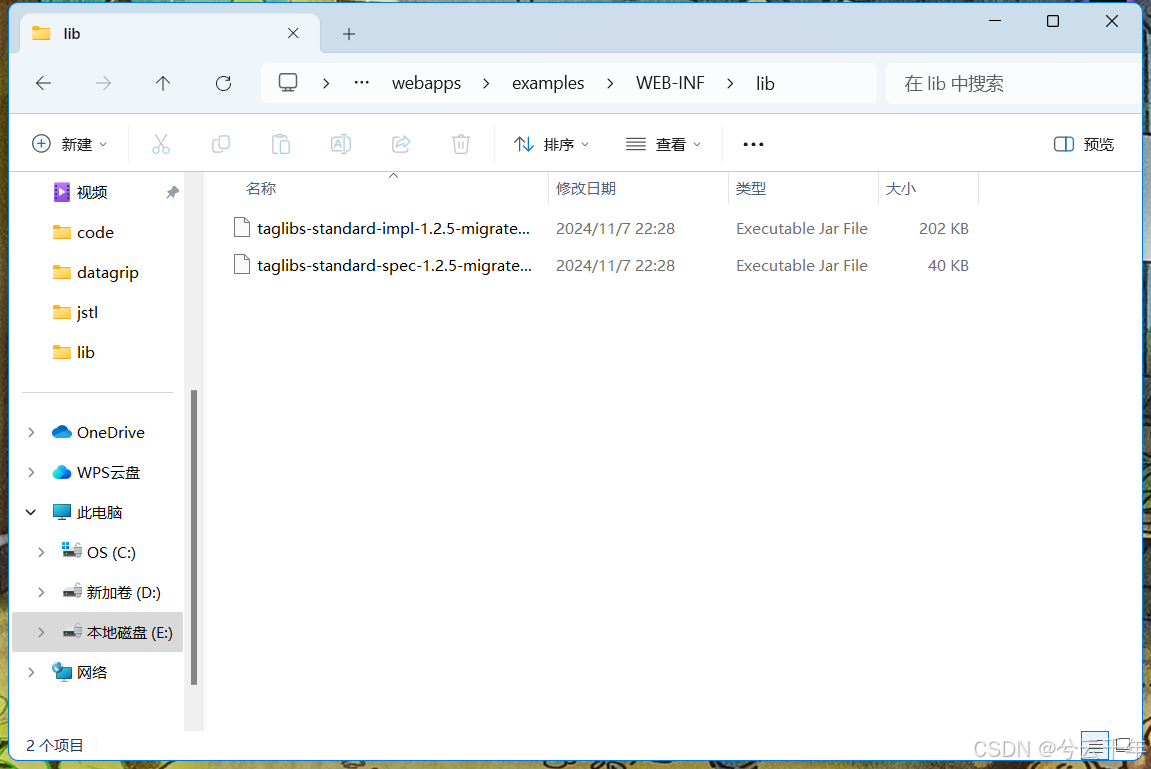Open WEB-INF from the breadcrumb path
Viewport: 1151px width, 769px height.
(670, 83)
